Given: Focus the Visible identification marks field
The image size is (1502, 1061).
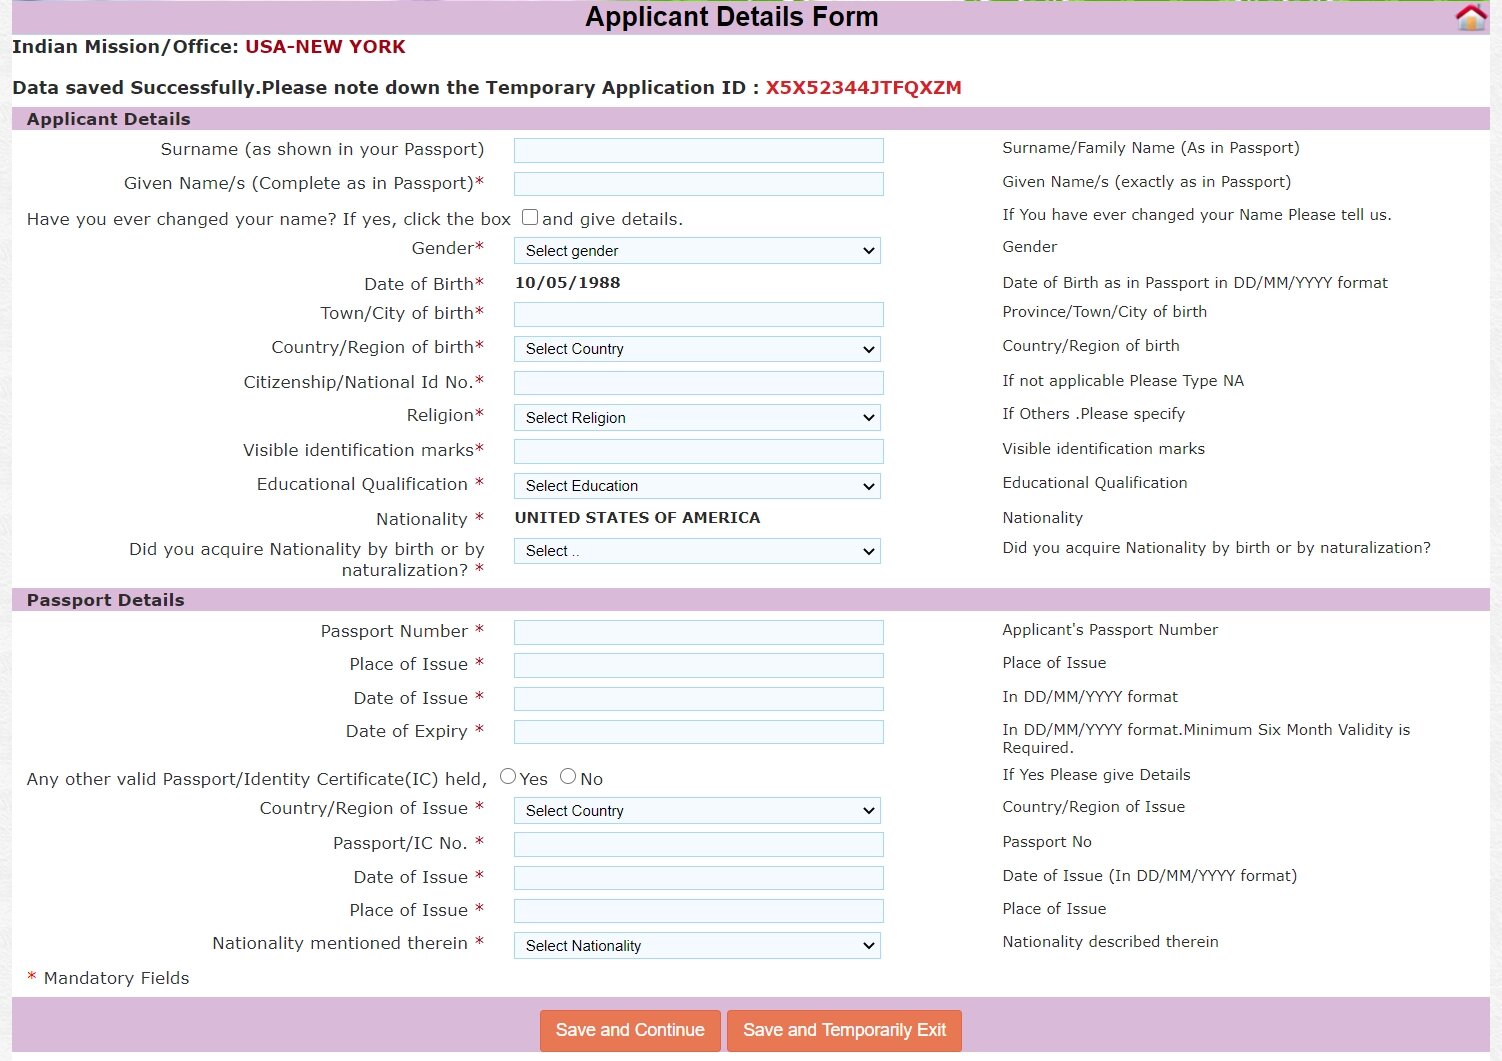Looking at the screenshot, I should click(698, 451).
